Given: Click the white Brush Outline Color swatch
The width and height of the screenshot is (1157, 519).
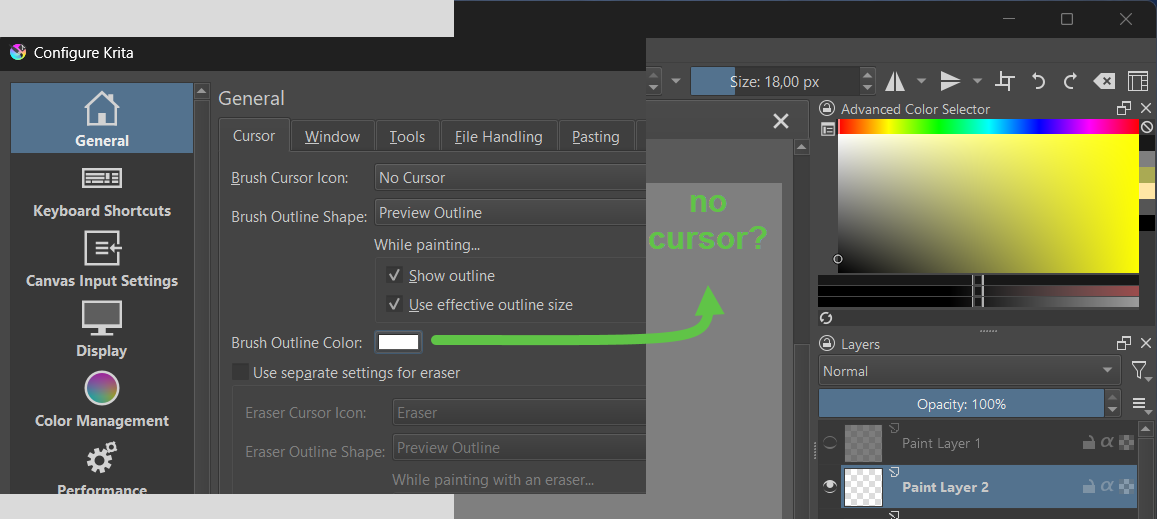Looking at the screenshot, I should pyautogui.click(x=398, y=342).
